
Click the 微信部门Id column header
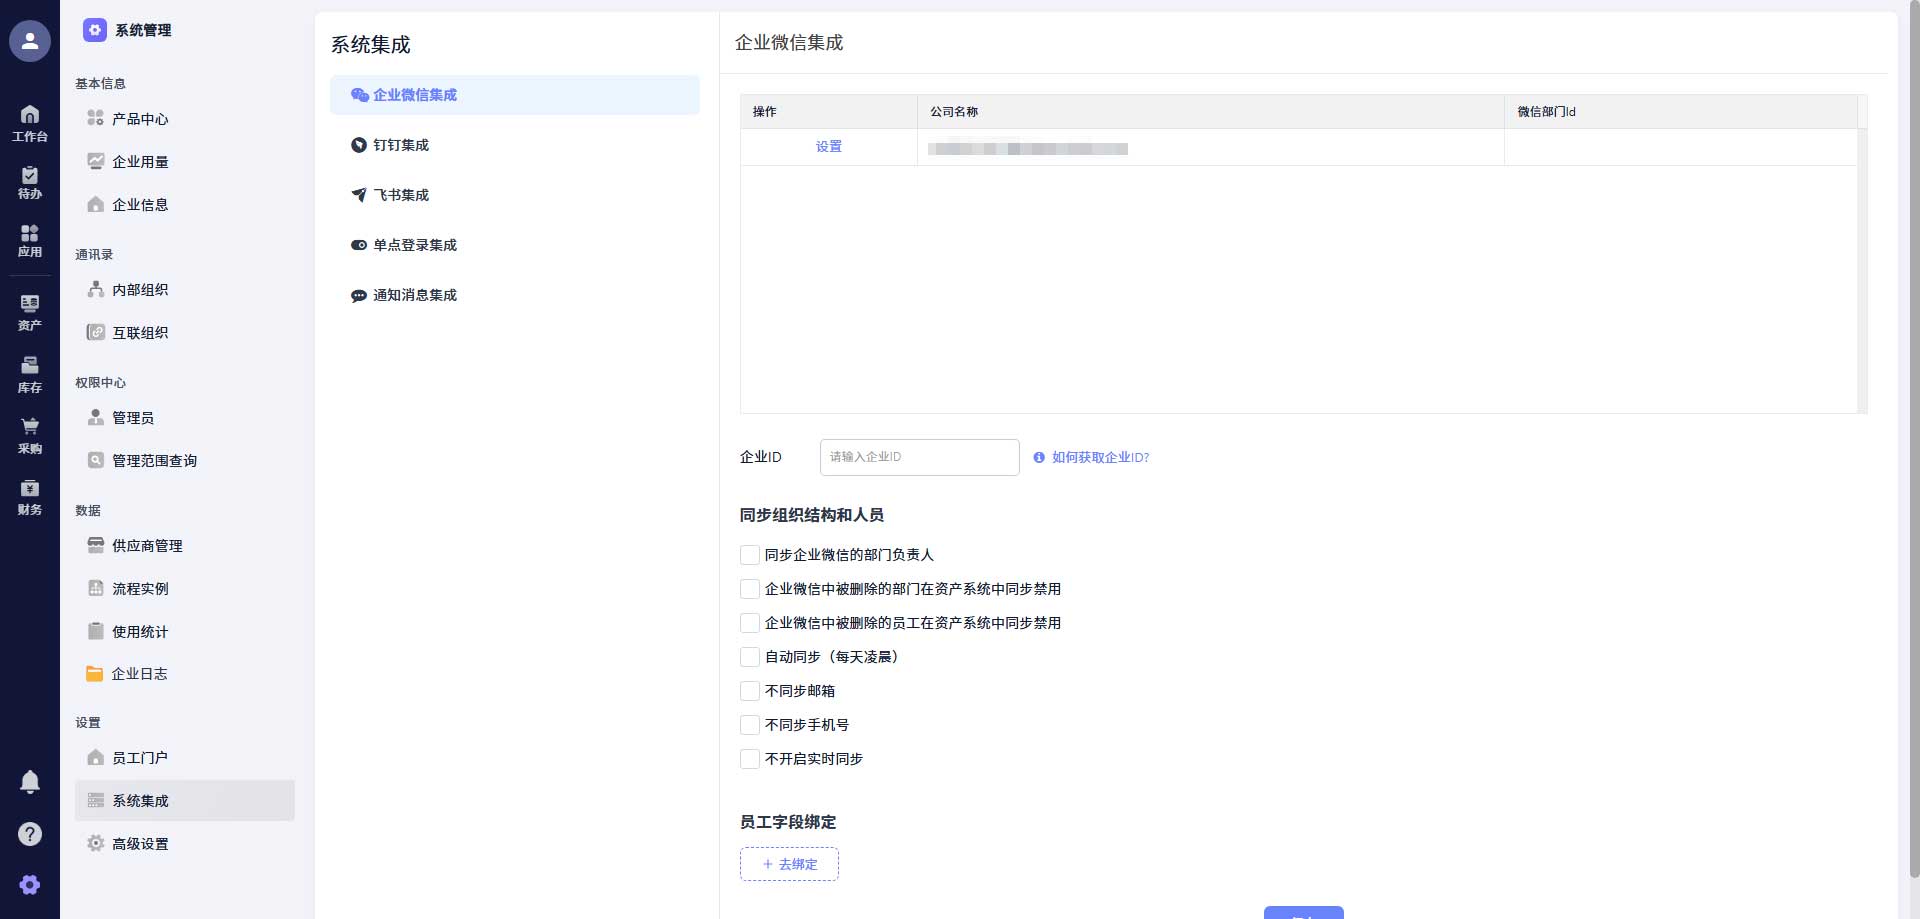(x=1681, y=112)
